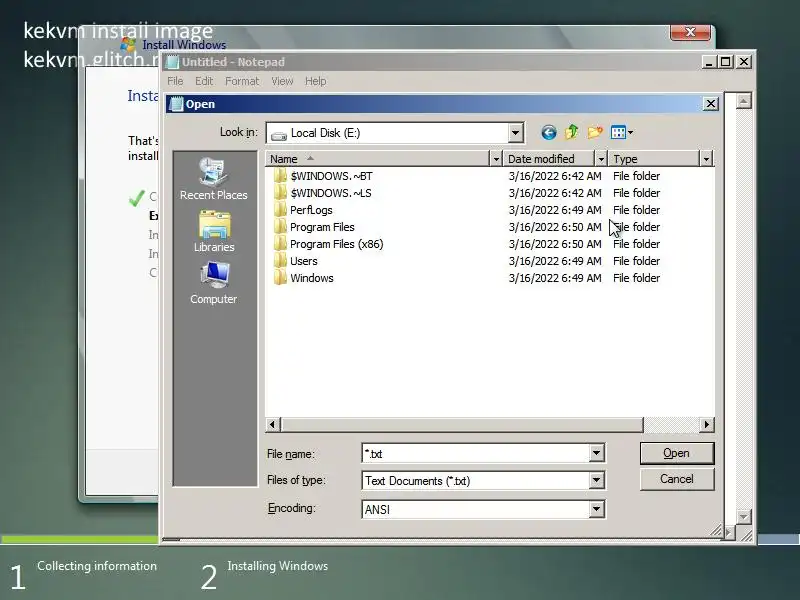Click the Cancel button

677,479
